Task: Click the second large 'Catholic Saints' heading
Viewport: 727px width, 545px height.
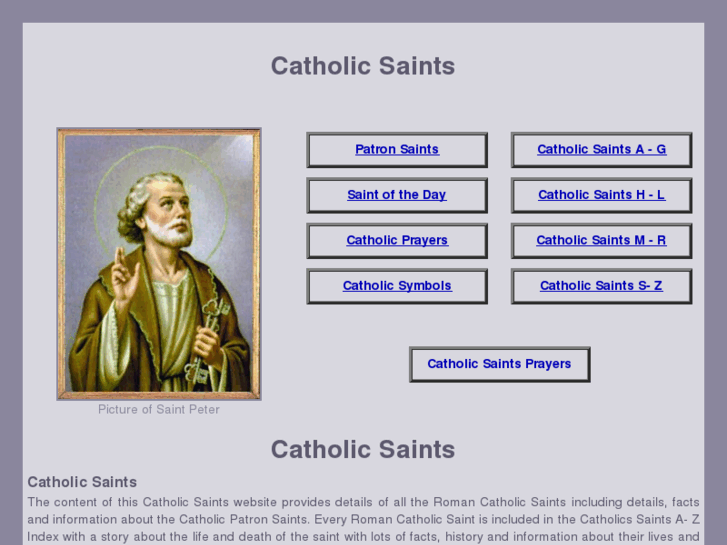Action: [x=363, y=449]
